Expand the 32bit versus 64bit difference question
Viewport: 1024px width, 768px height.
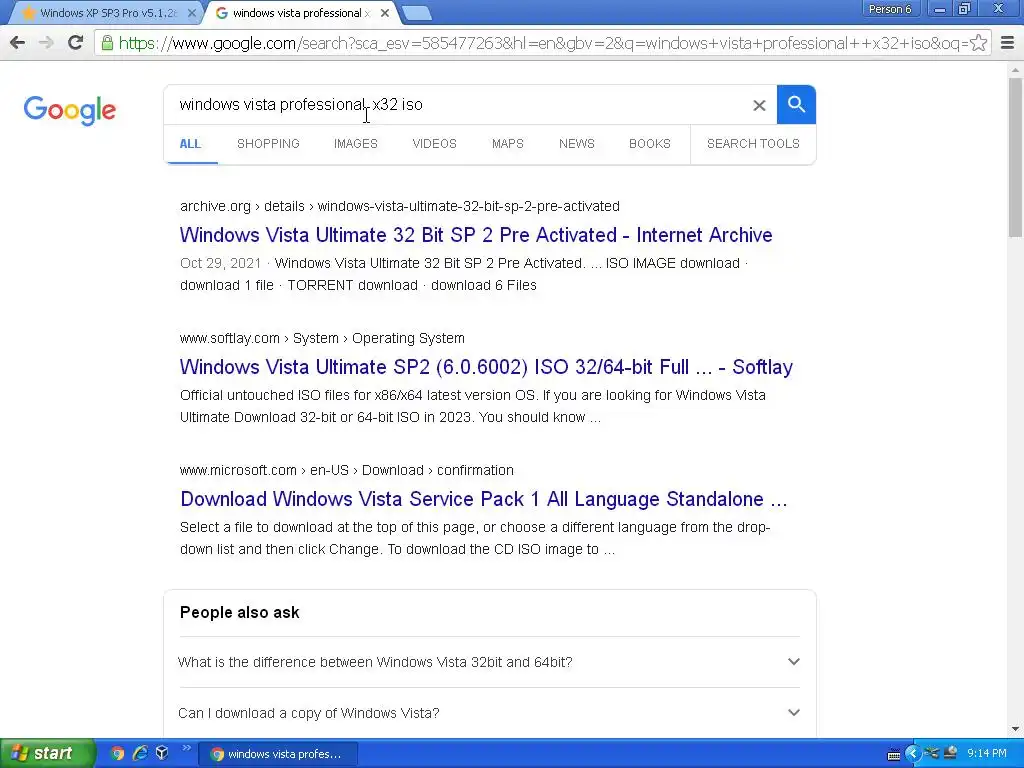(489, 662)
